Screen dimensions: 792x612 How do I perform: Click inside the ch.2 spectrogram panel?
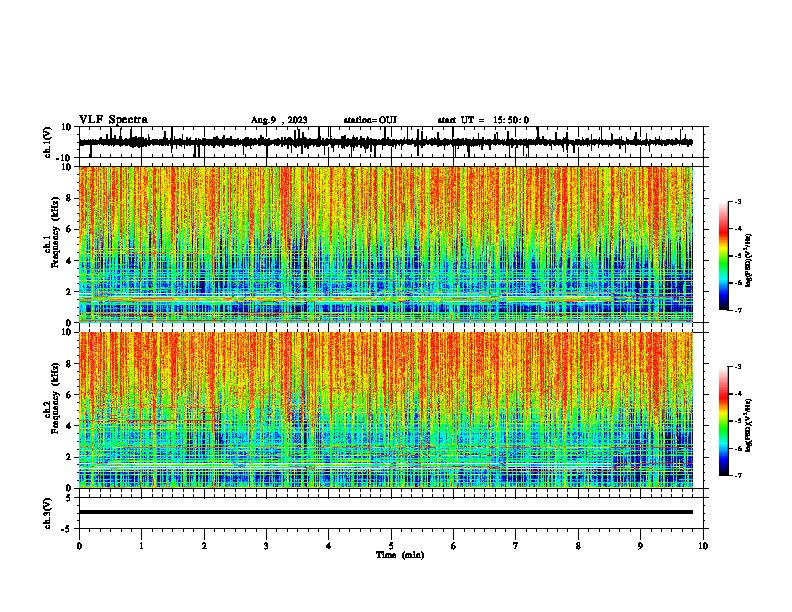click(x=385, y=410)
